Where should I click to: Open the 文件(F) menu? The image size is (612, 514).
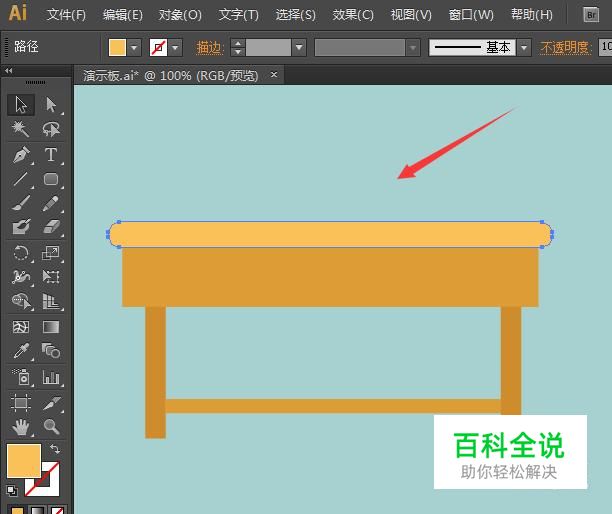tap(66, 15)
